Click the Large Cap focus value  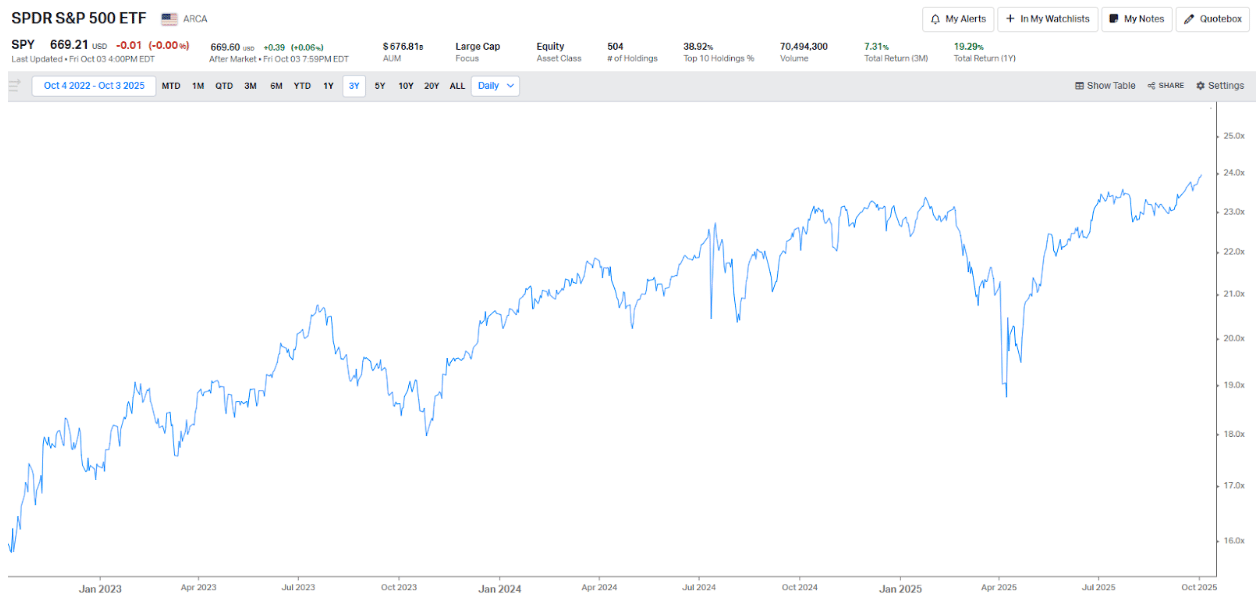click(478, 46)
